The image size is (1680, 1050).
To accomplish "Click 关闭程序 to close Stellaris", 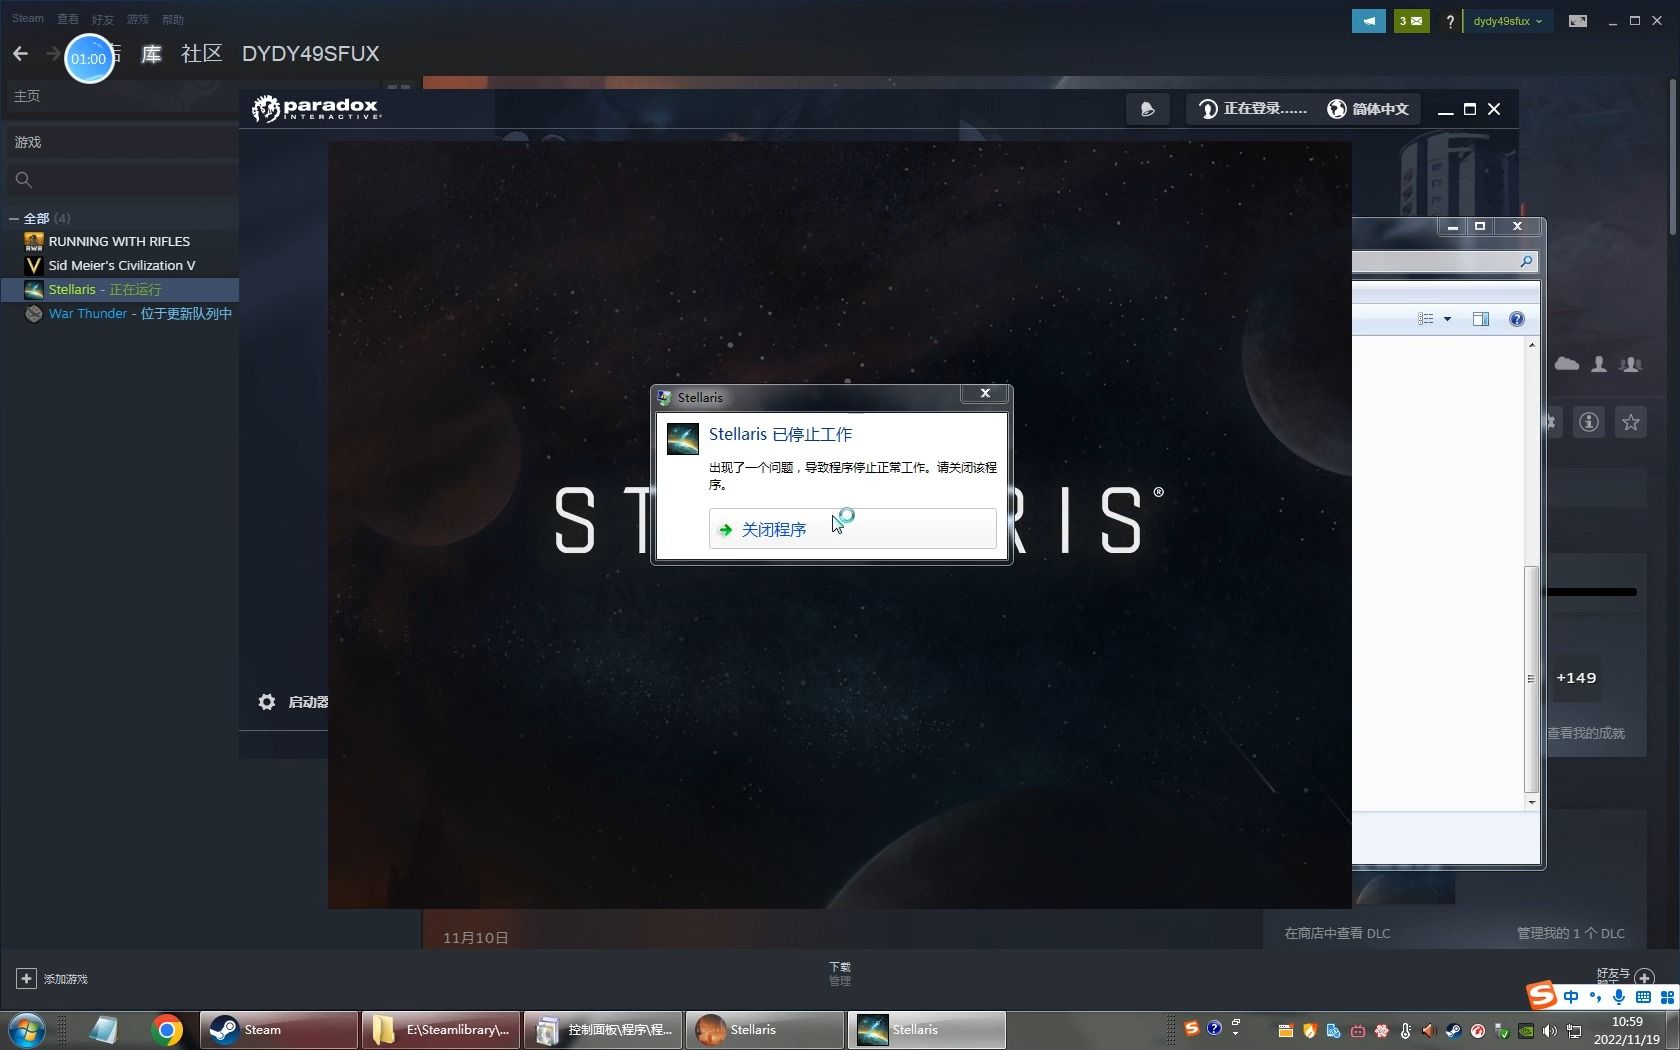I will 852,529.
